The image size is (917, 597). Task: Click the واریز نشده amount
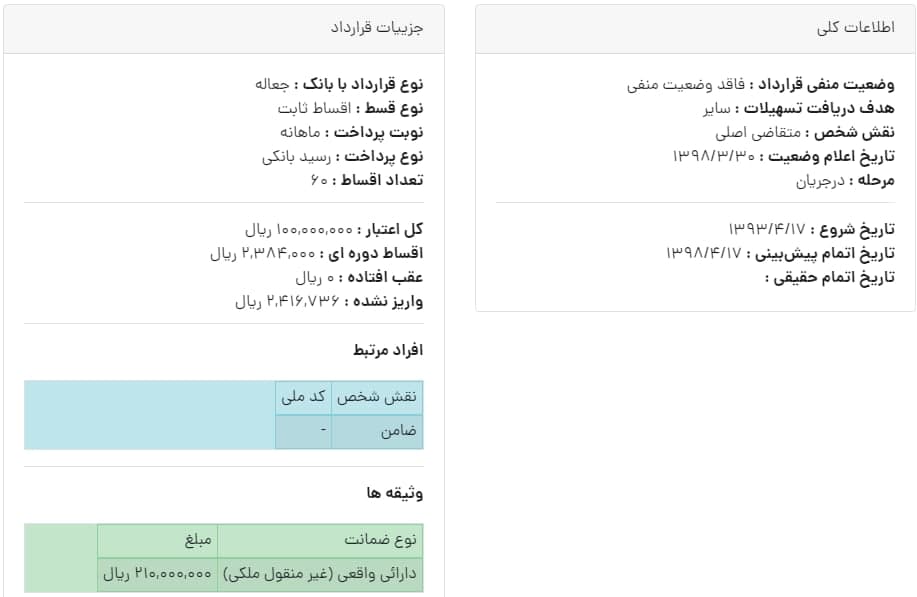pos(287,302)
